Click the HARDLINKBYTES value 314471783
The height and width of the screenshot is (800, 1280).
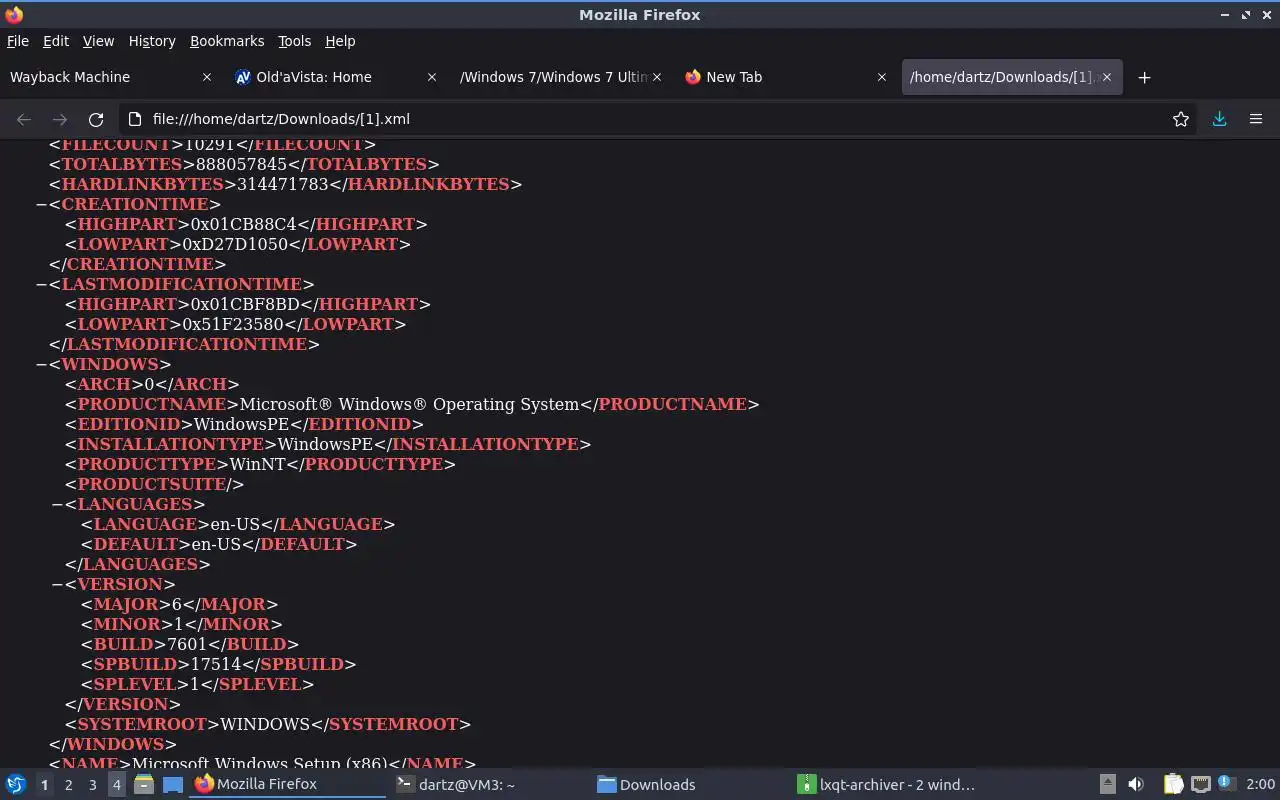tap(281, 184)
